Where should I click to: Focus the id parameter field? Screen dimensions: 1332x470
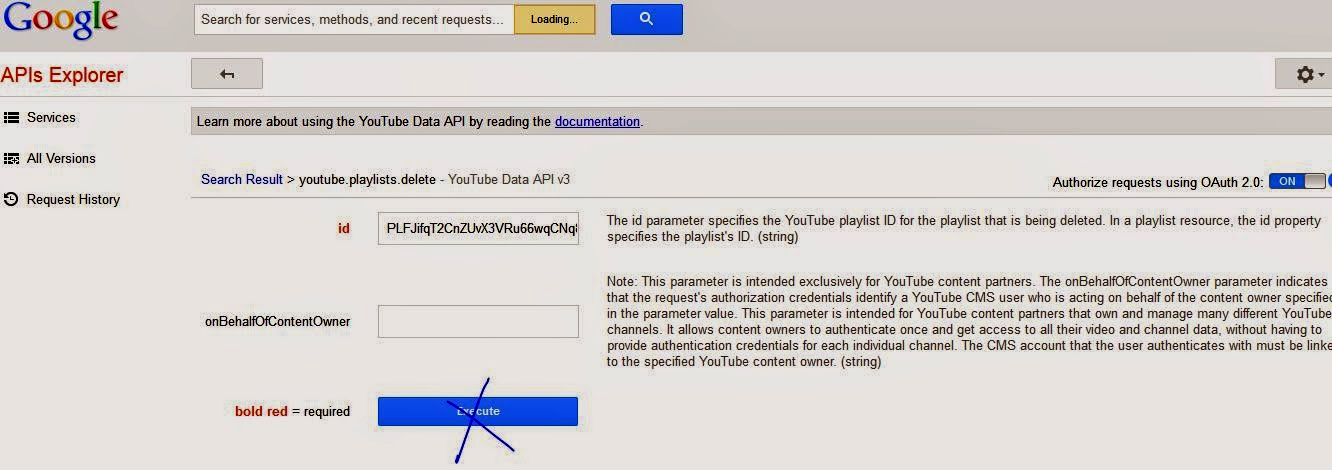point(478,228)
